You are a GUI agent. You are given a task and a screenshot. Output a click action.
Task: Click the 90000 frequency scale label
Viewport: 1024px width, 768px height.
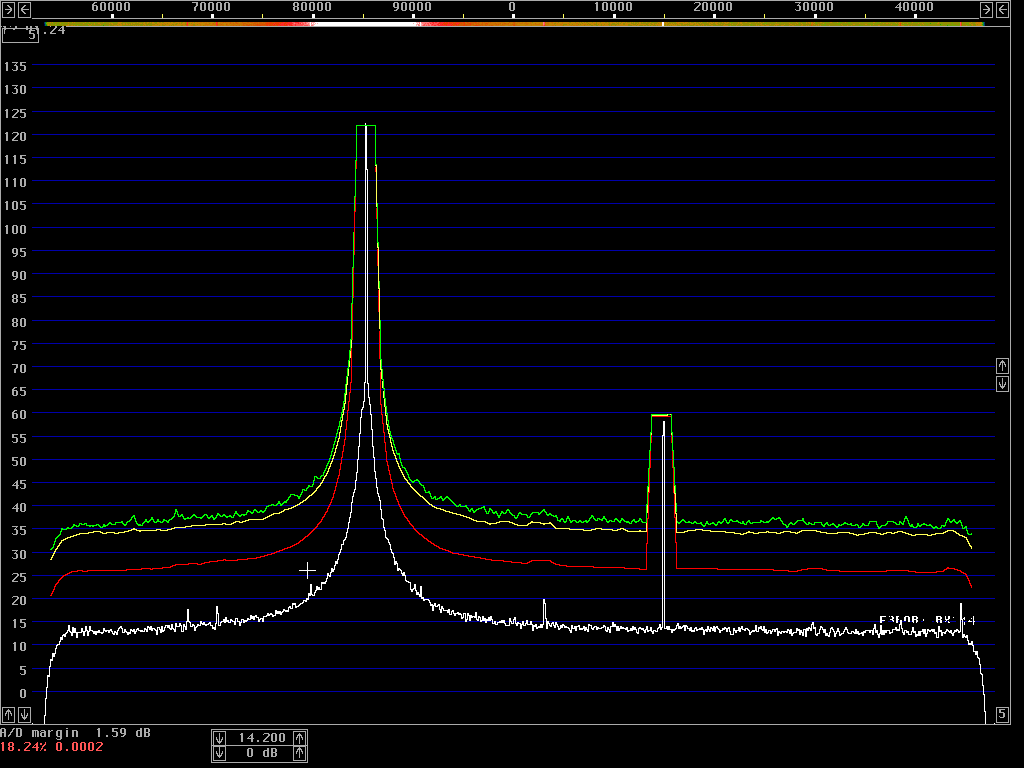tap(412, 7)
